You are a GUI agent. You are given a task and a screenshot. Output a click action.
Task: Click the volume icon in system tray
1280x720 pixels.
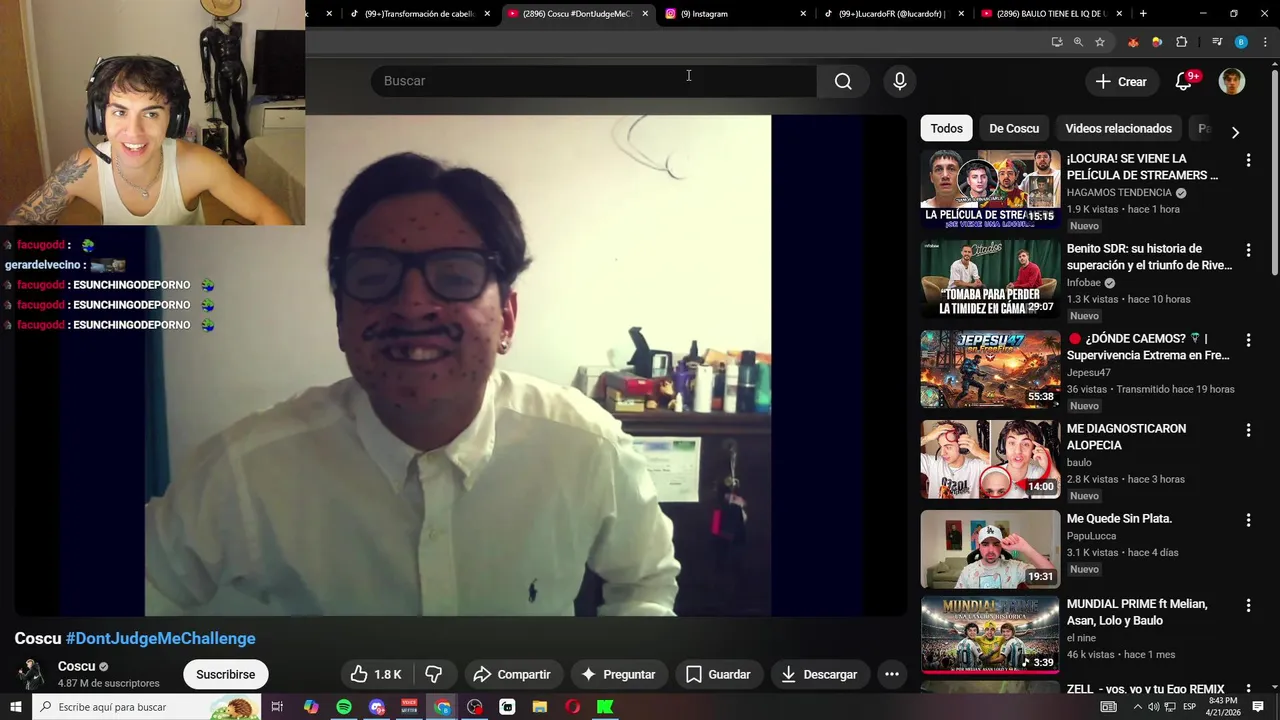[1153, 707]
